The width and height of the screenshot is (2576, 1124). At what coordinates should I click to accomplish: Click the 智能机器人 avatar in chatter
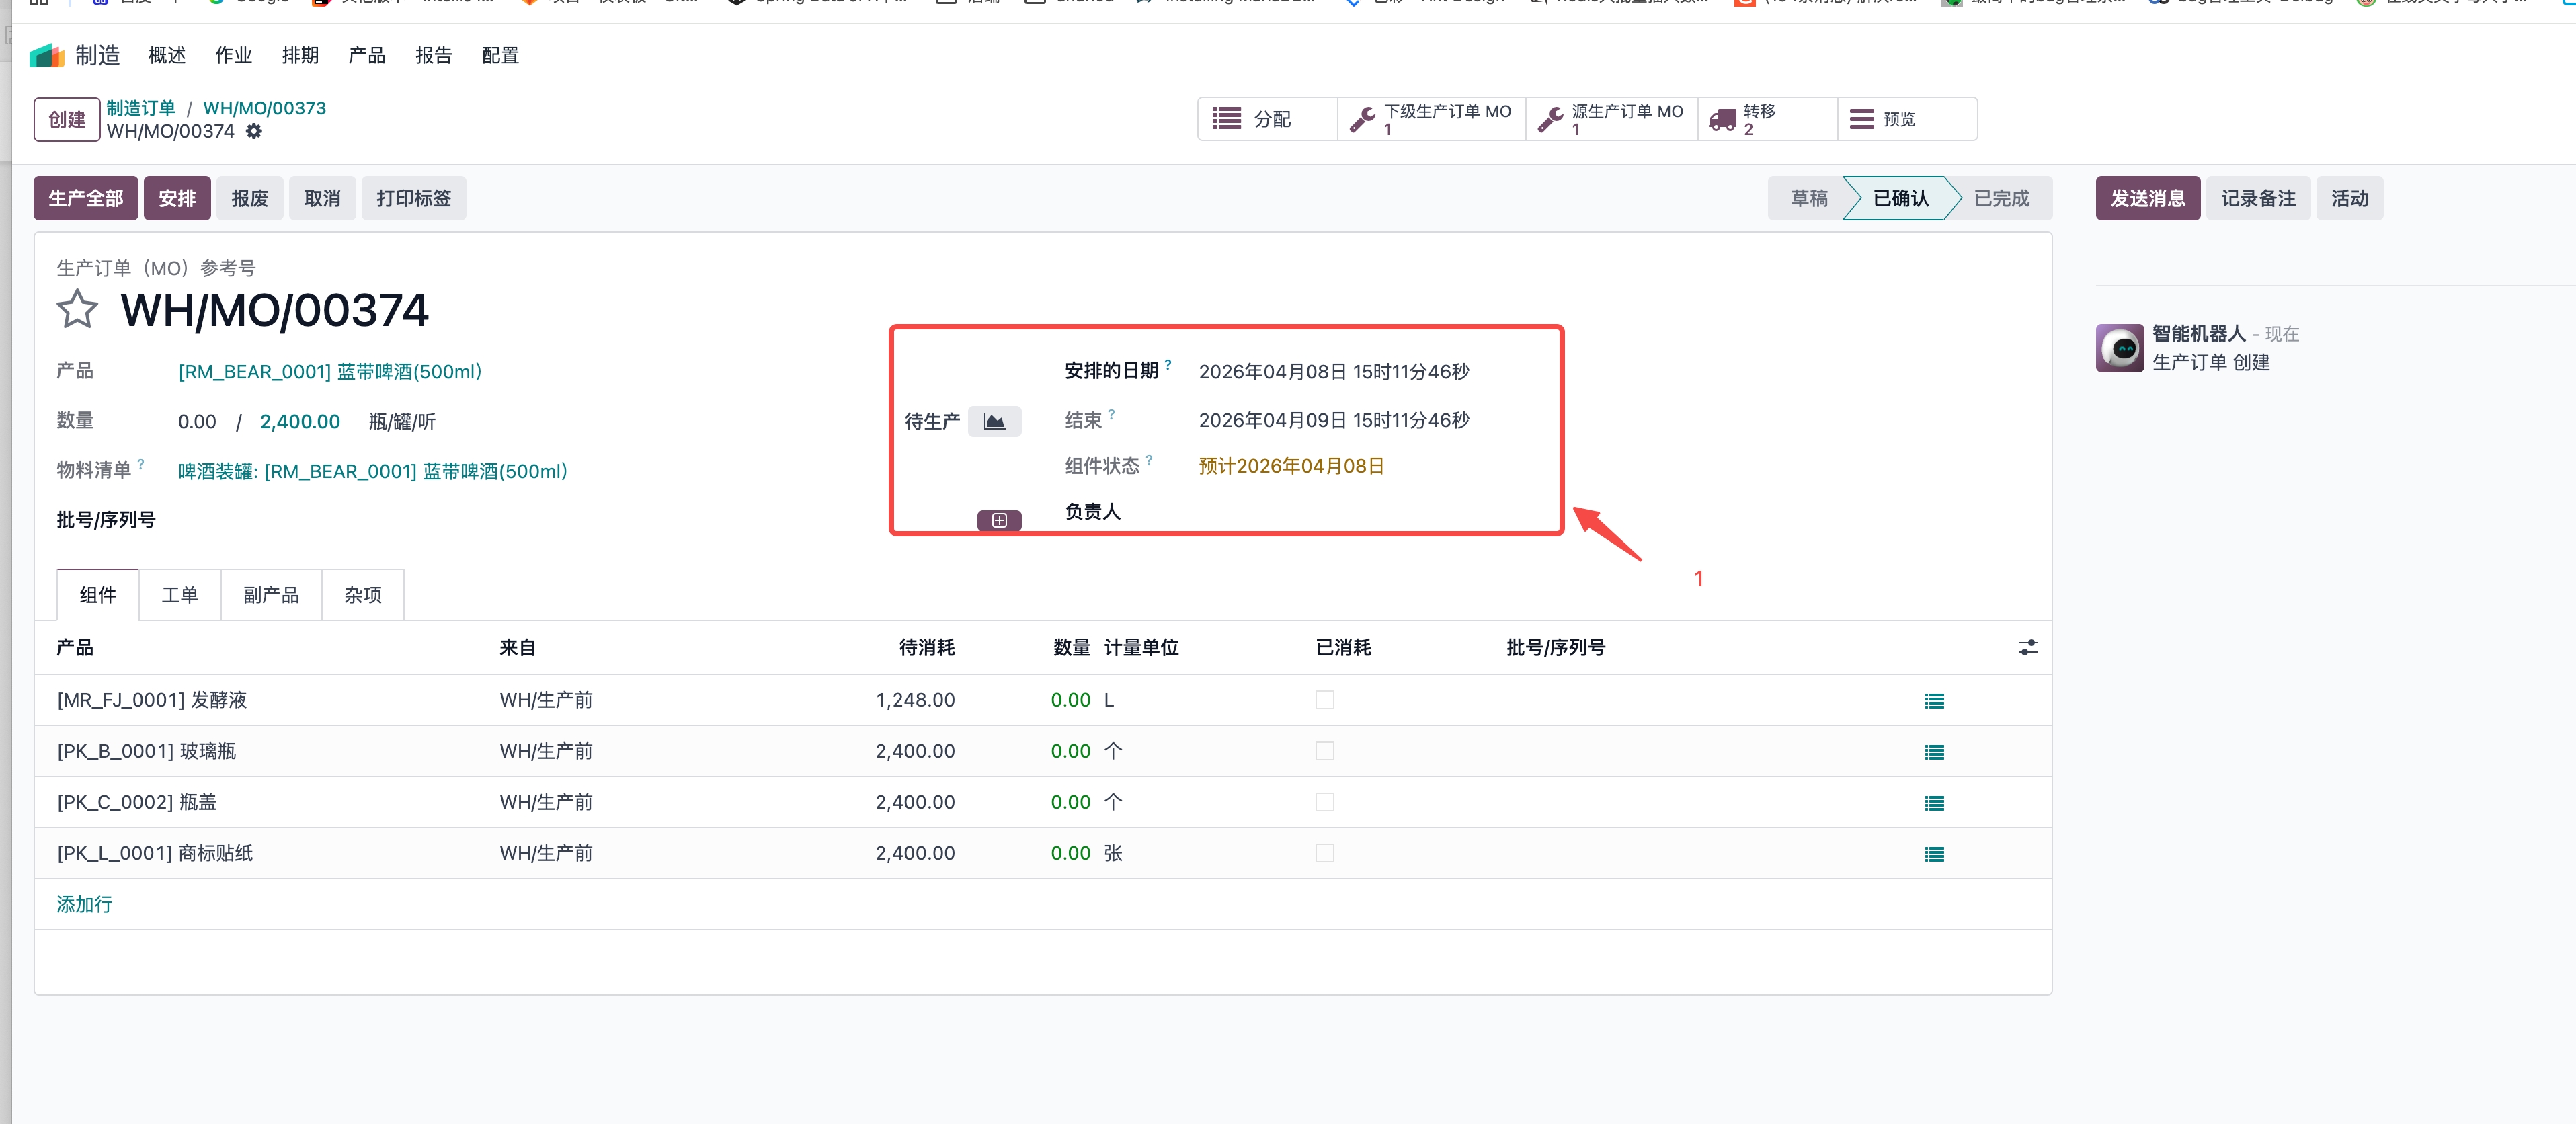click(x=2119, y=348)
